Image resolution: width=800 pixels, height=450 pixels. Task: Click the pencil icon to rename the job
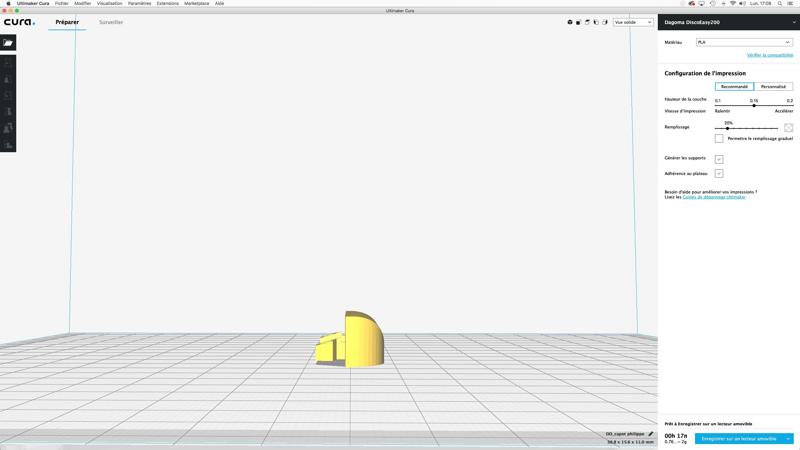click(651, 434)
